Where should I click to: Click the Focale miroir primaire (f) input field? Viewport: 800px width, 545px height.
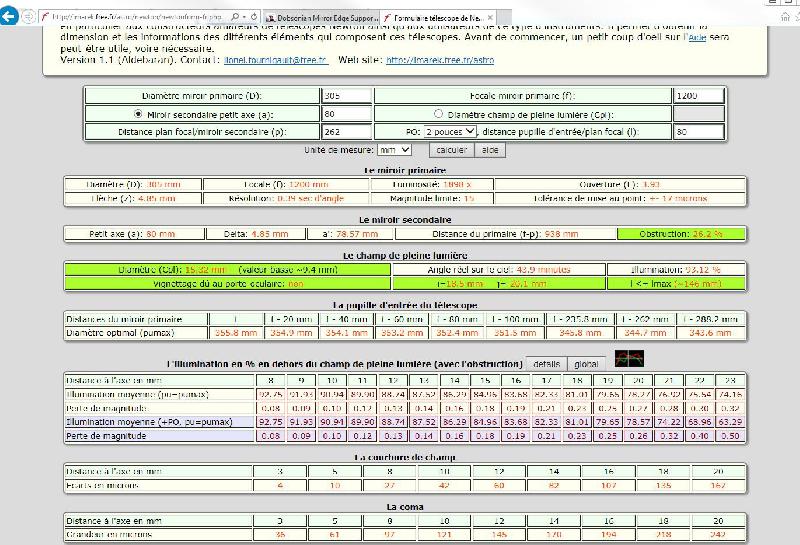[698, 96]
